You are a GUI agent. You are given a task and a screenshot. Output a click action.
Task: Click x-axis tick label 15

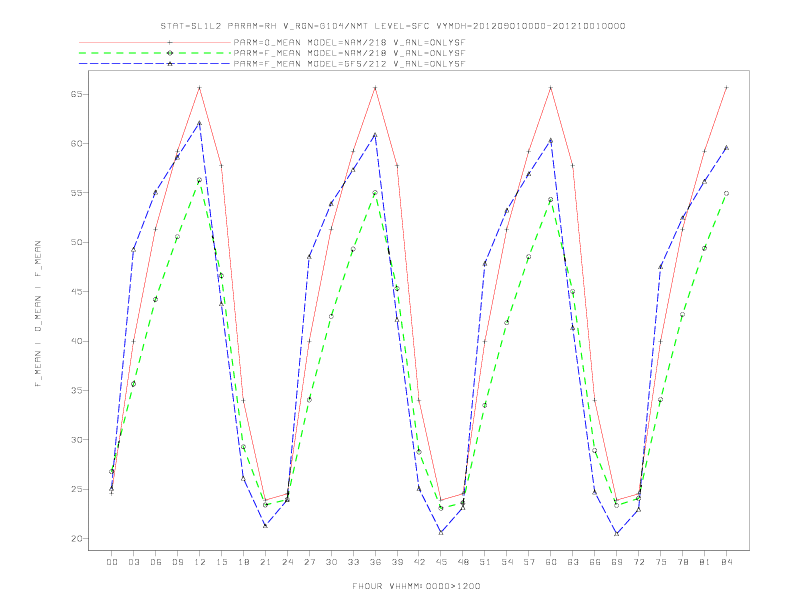(221, 562)
